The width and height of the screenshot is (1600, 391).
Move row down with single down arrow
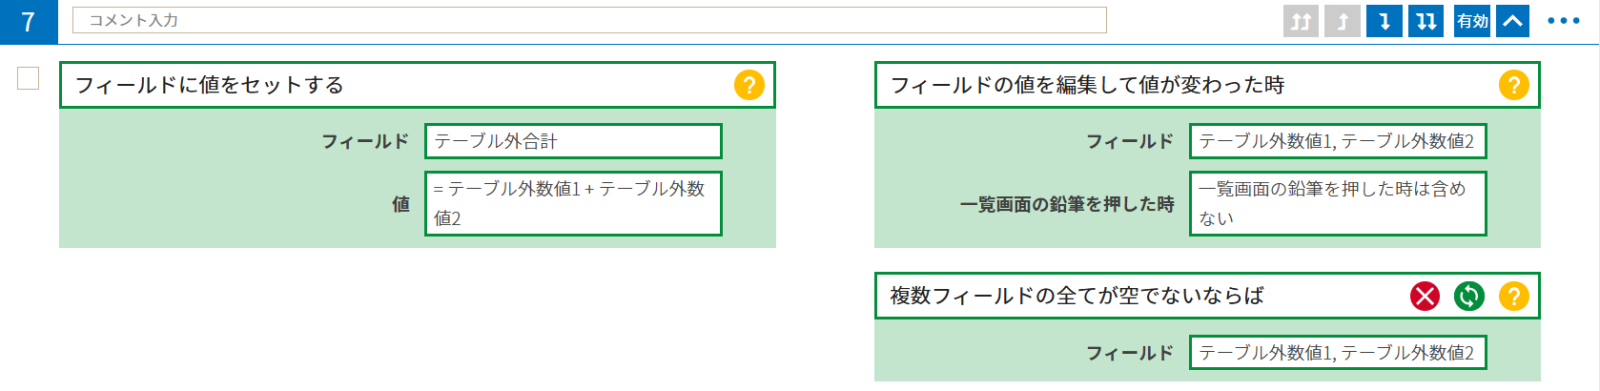pos(1385,21)
